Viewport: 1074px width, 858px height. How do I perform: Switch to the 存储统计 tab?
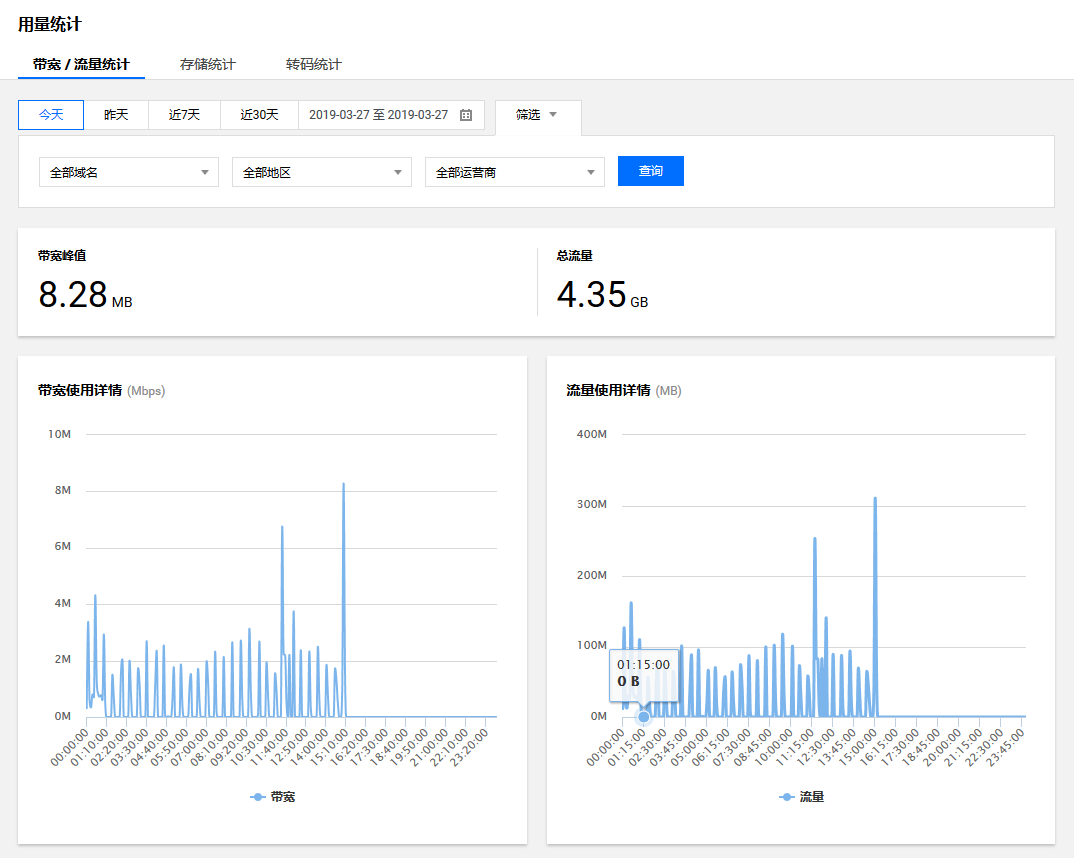pyautogui.click(x=208, y=64)
